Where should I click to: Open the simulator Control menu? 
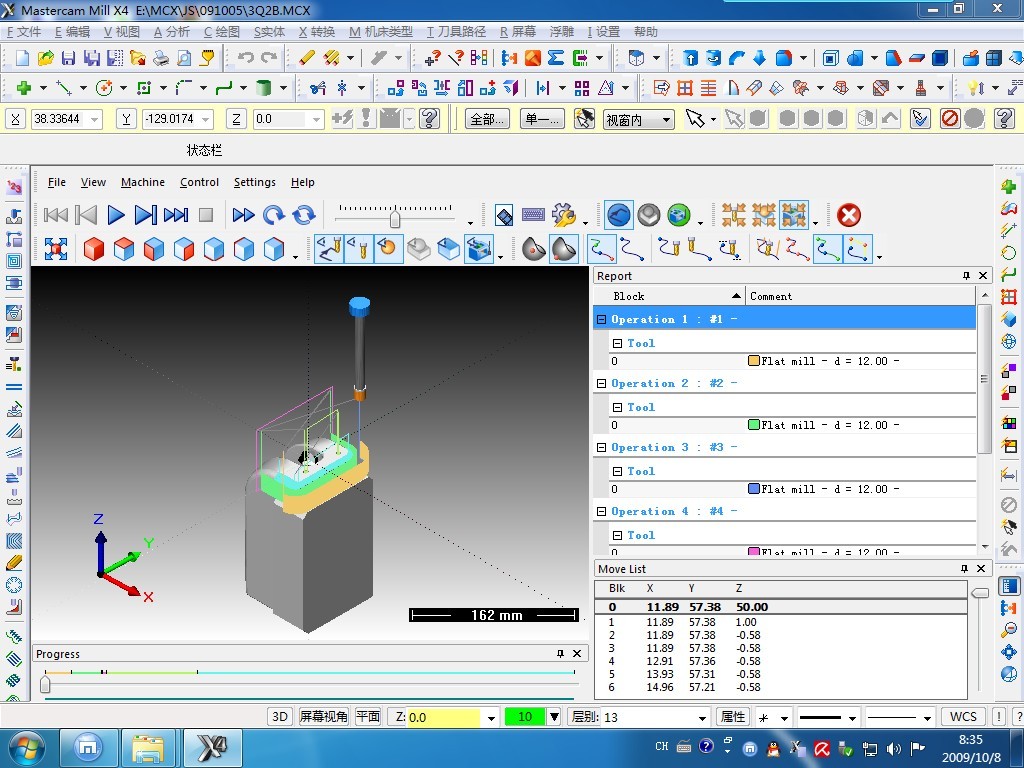199,182
